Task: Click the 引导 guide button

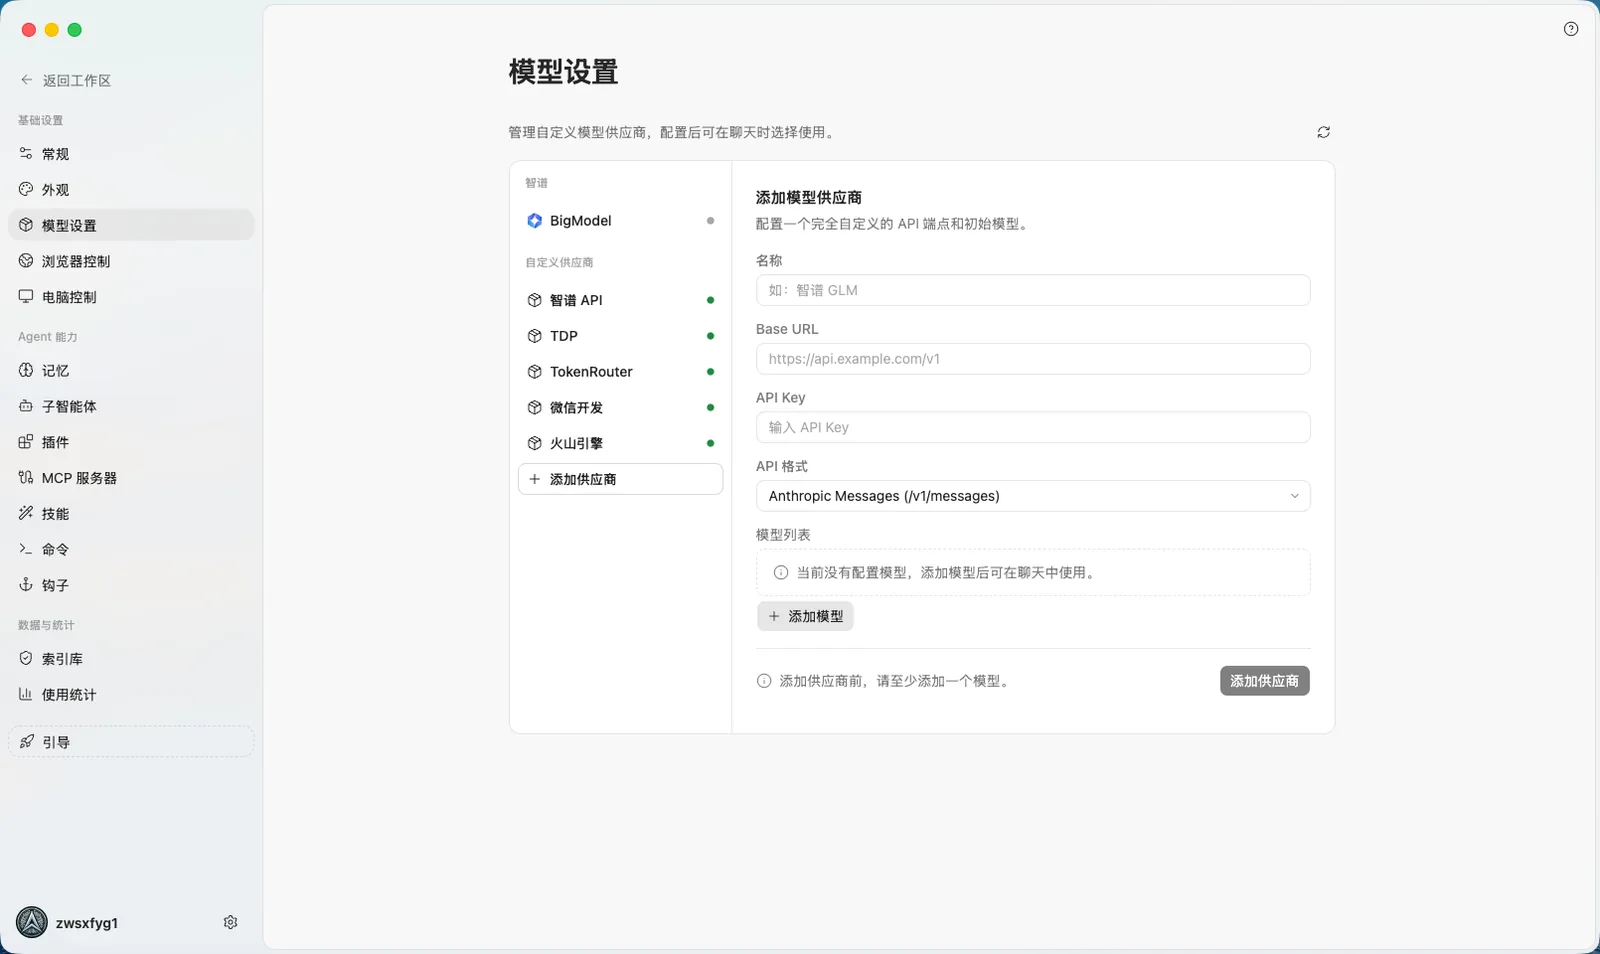Action: [131, 742]
